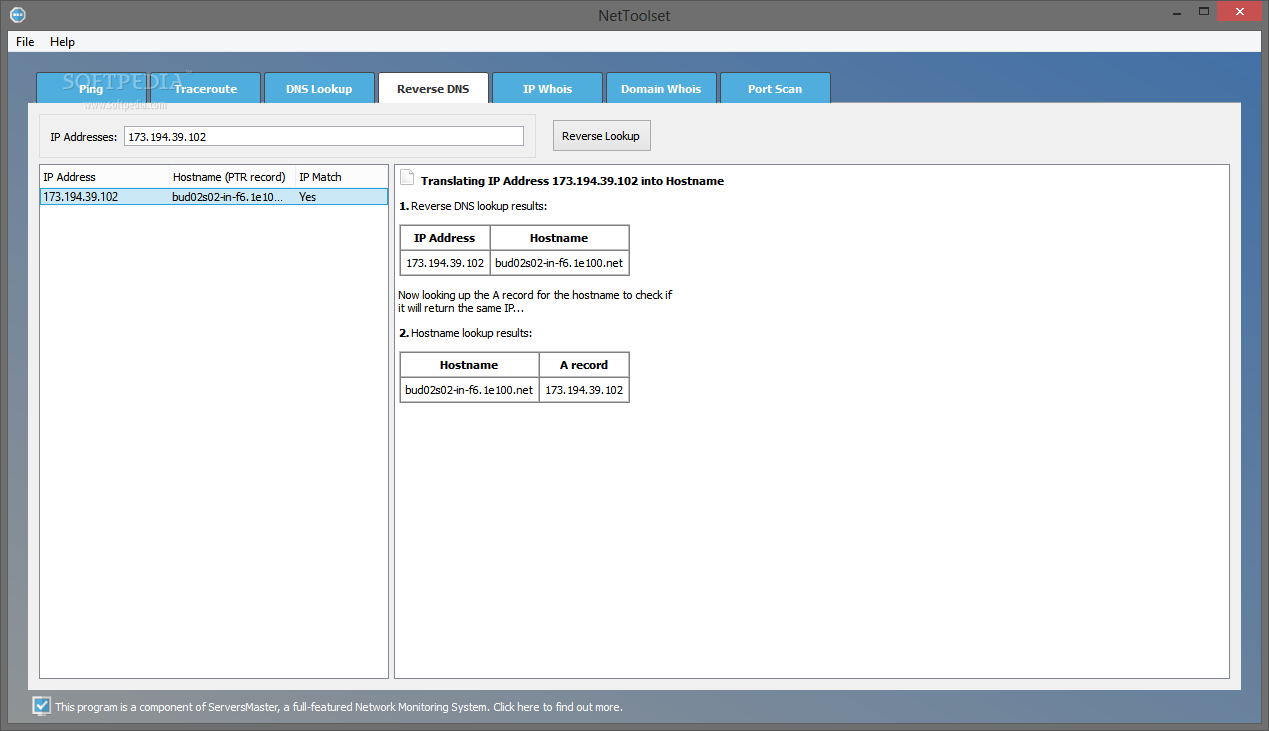Click the IP Match column header
Image resolution: width=1269 pixels, height=731 pixels.
coord(341,177)
